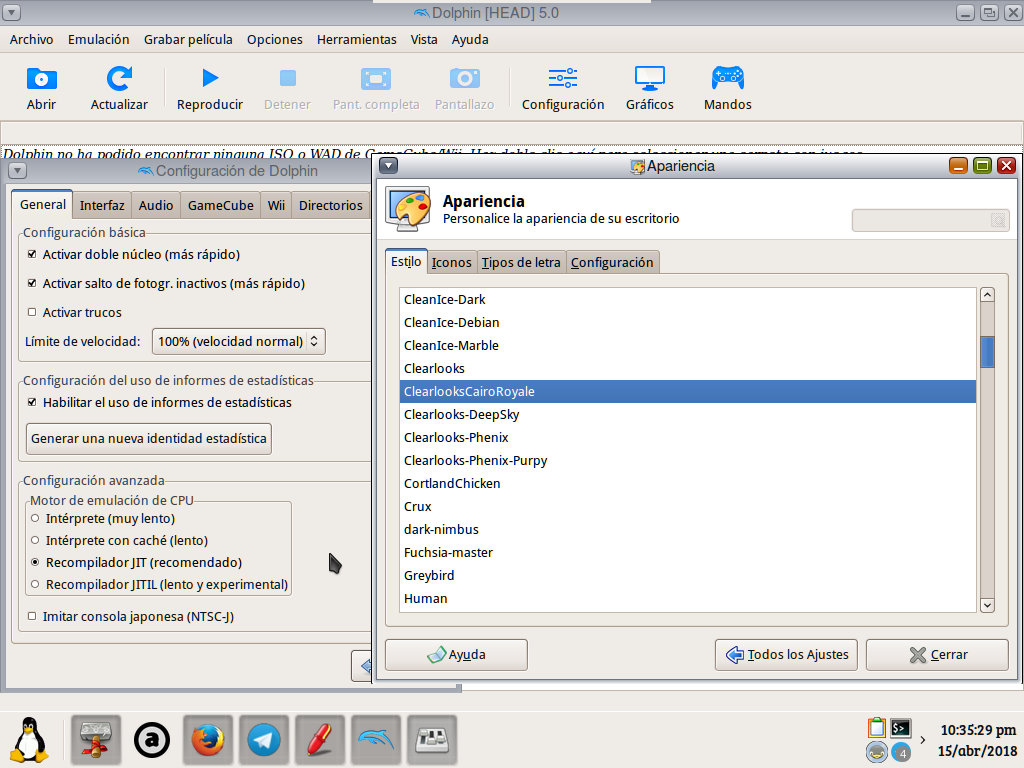Viewport: 1024px width, 768px height.
Task: Switch to the Tipos de letra tab
Action: 521,263
